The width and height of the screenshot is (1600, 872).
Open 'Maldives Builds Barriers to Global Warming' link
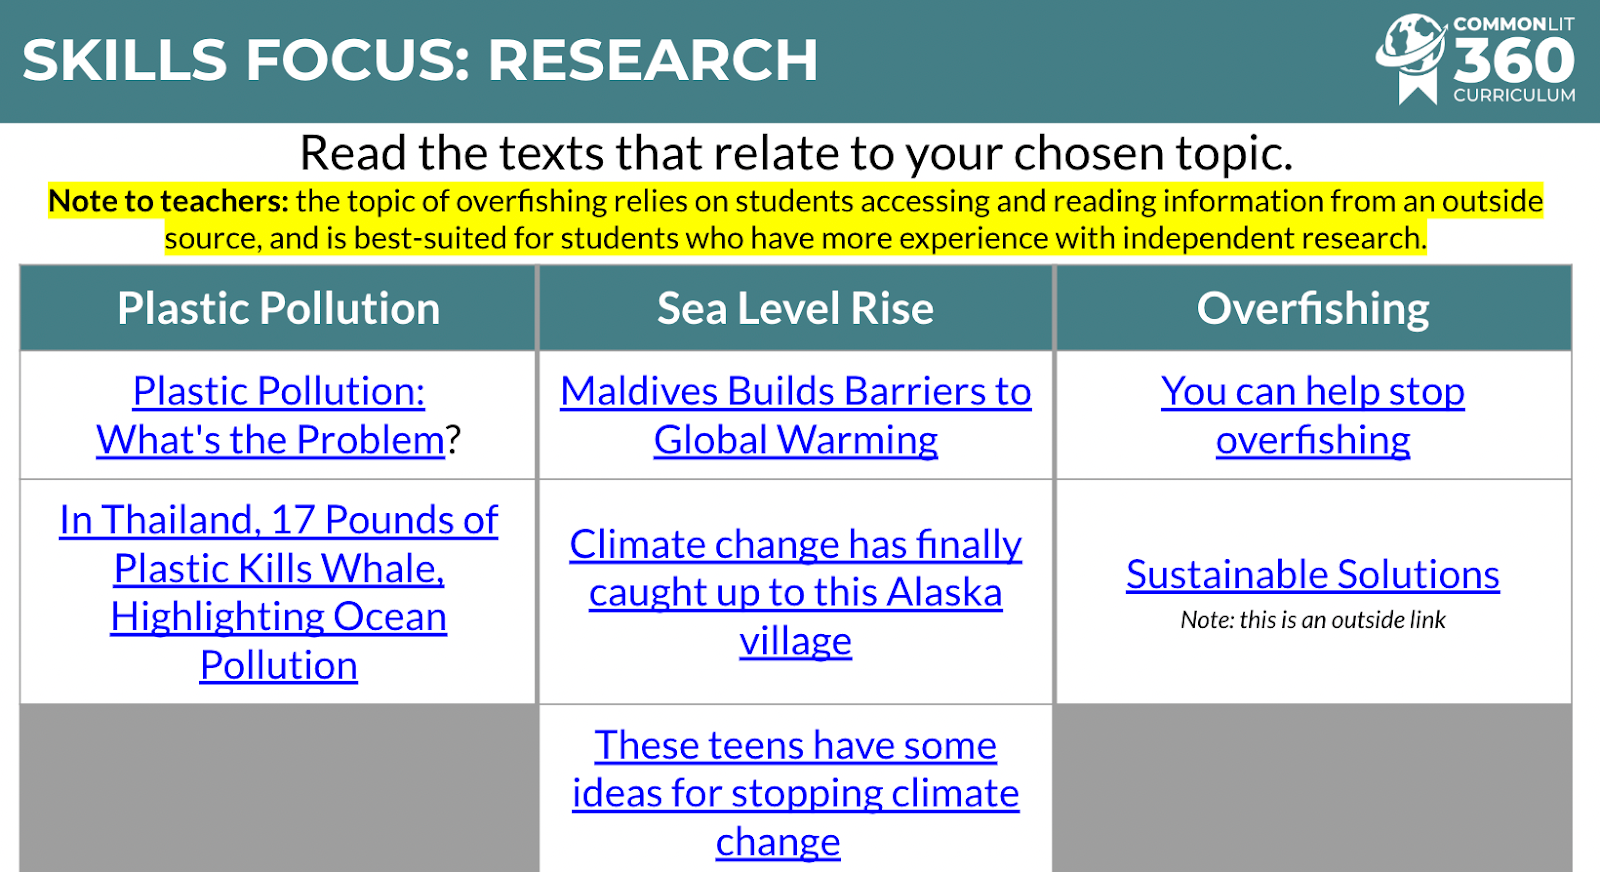[x=796, y=415]
